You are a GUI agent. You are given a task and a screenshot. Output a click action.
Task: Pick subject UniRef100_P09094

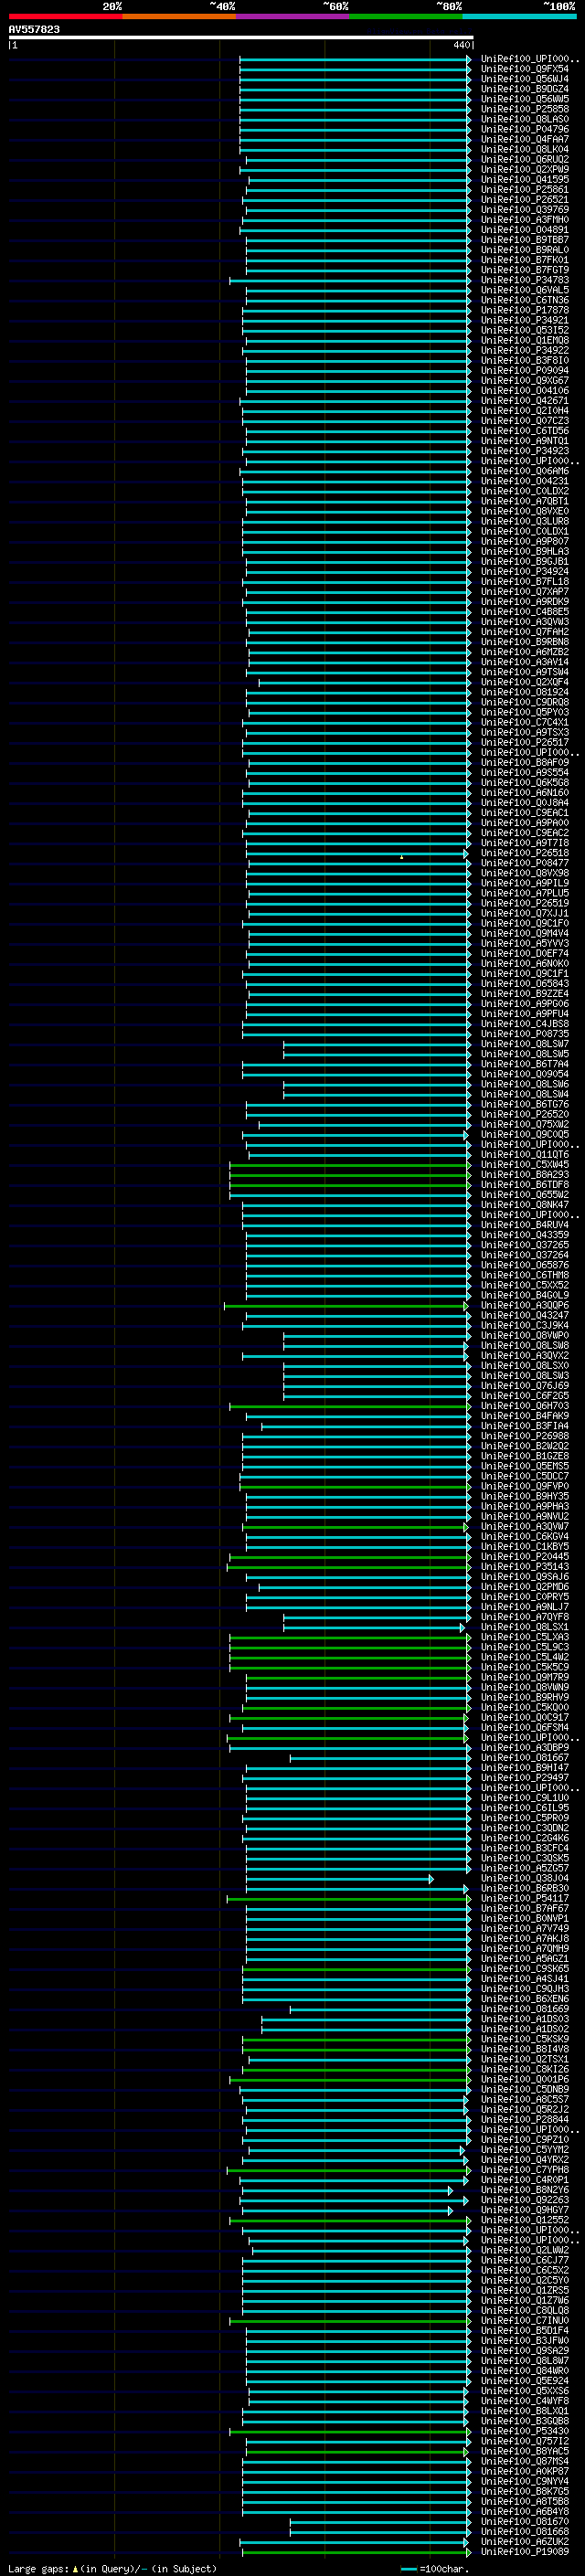pos(525,370)
